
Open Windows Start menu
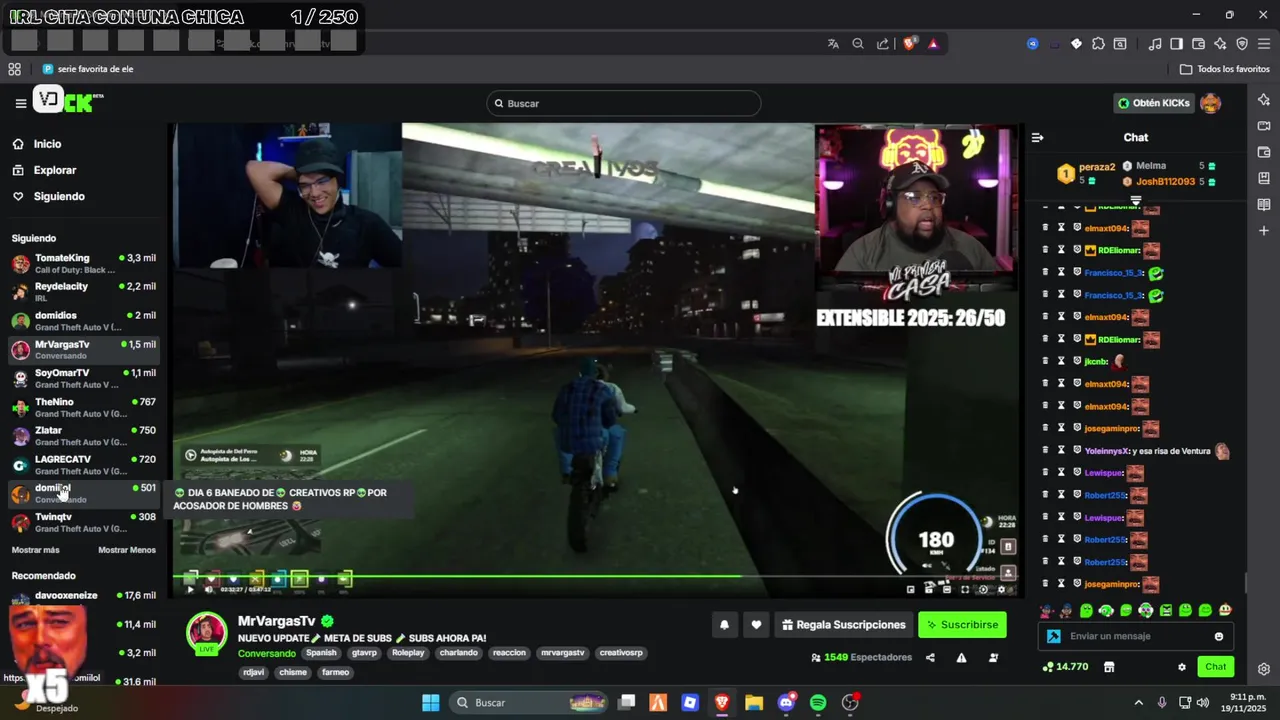[431, 703]
